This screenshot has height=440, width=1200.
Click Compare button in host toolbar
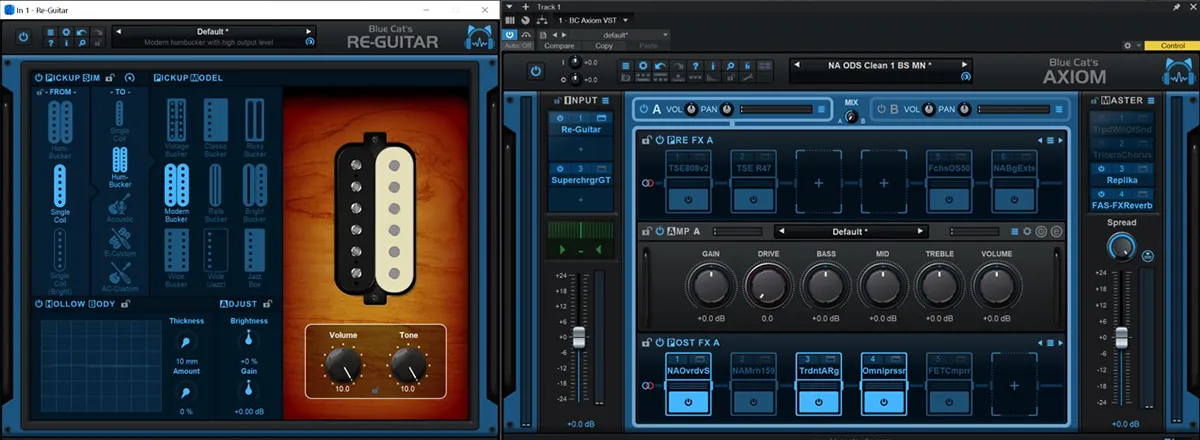(x=559, y=46)
